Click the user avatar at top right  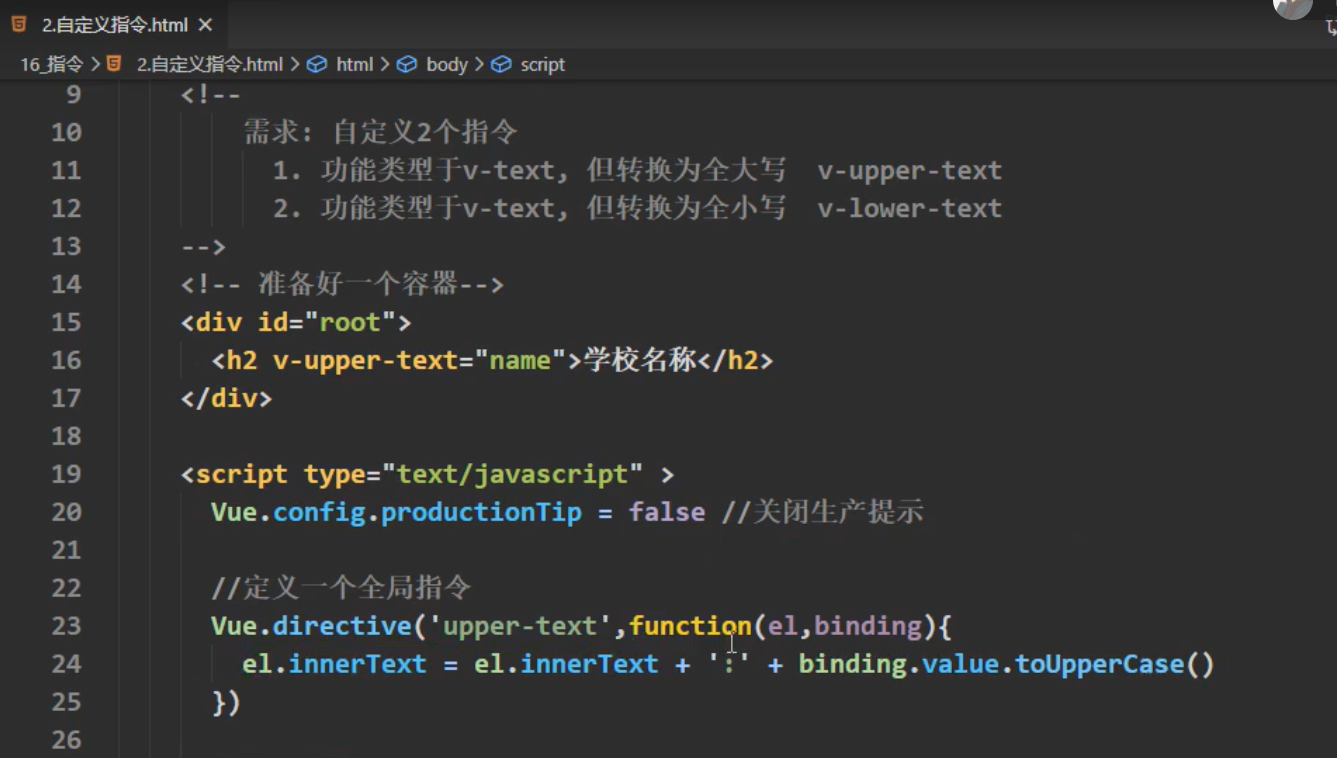[x=1292, y=8]
